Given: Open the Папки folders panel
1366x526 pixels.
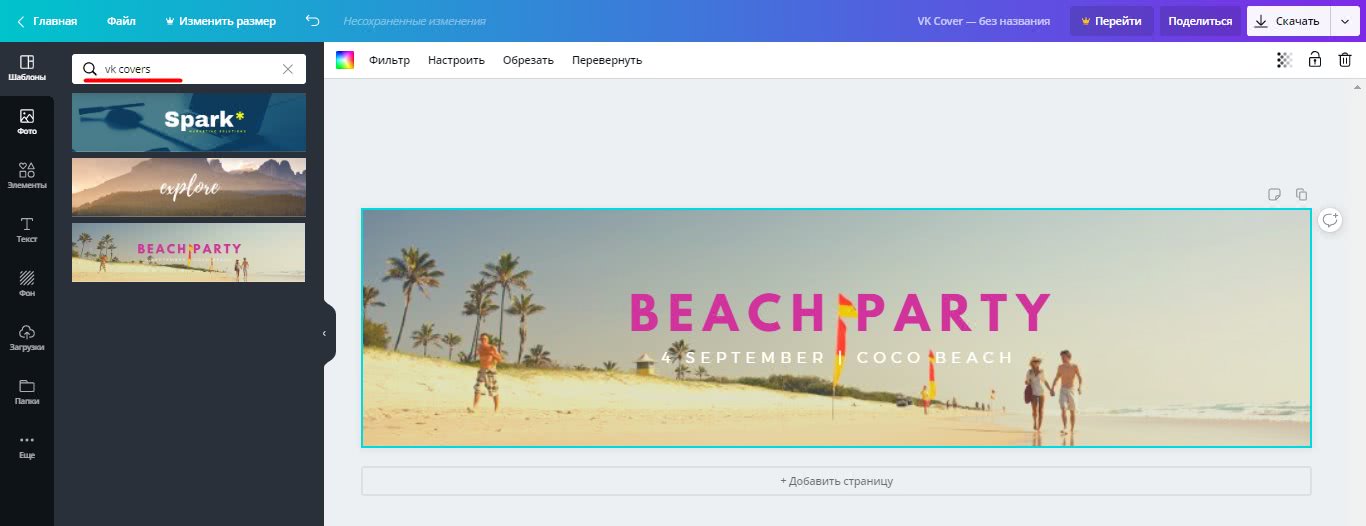Looking at the screenshot, I should point(27,392).
